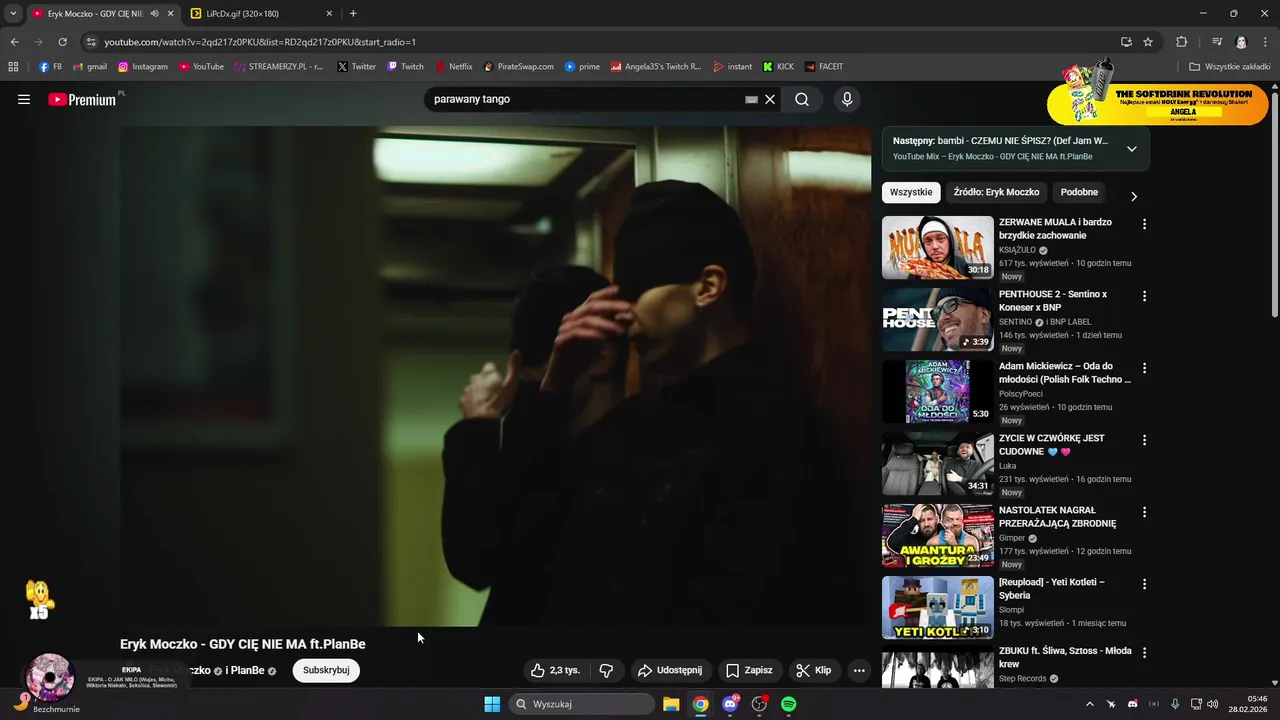Screen dimensions: 1280x720
Task: Open the YouTube hamburger guide menu
Action: tap(24, 99)
